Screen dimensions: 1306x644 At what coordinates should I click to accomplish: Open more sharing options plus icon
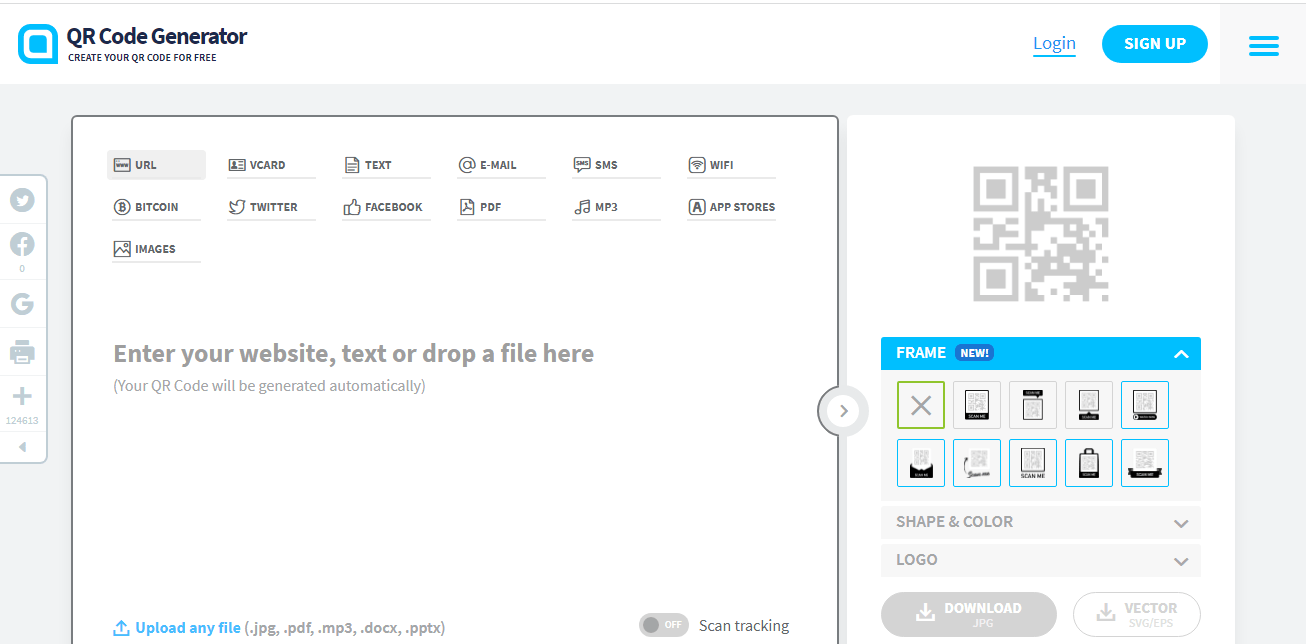[22, 396]
